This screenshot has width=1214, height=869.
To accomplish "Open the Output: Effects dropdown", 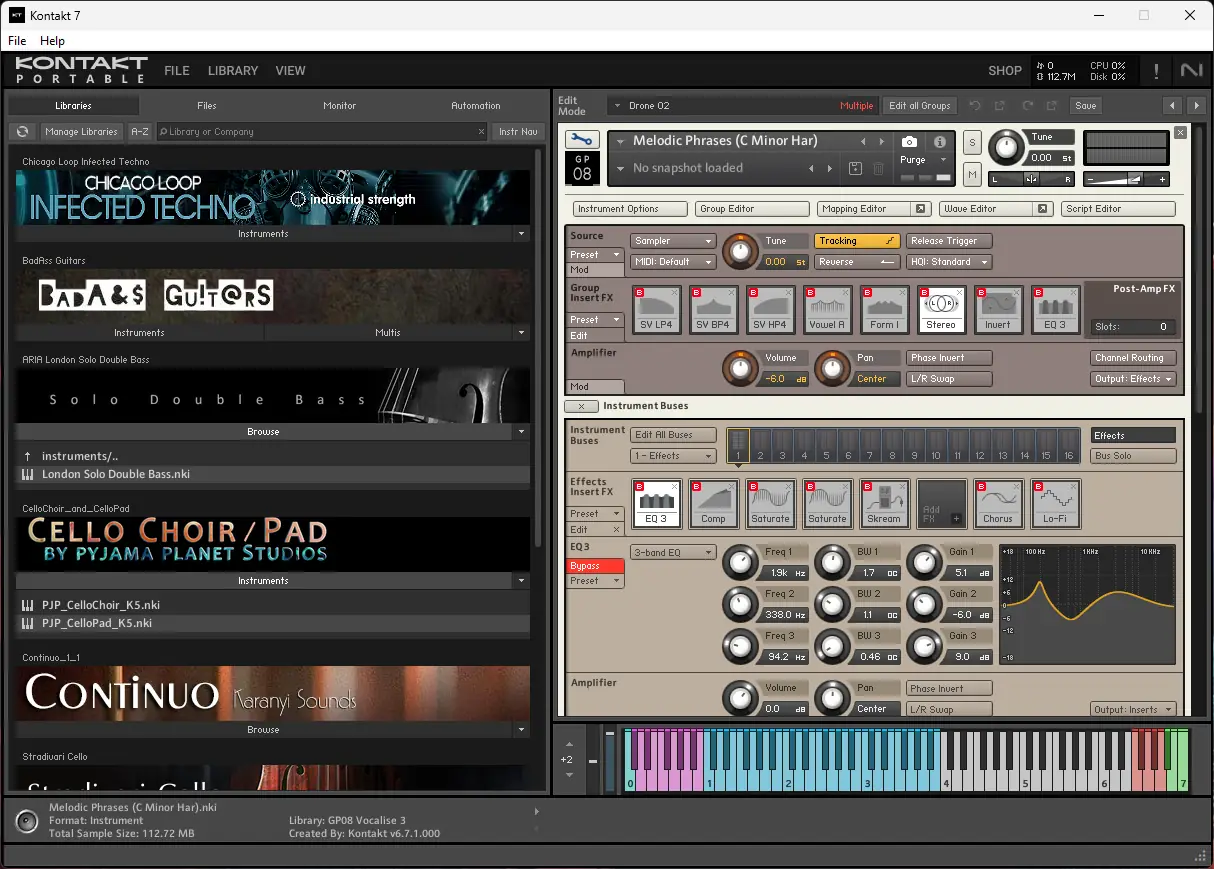I will (1133, 379).
